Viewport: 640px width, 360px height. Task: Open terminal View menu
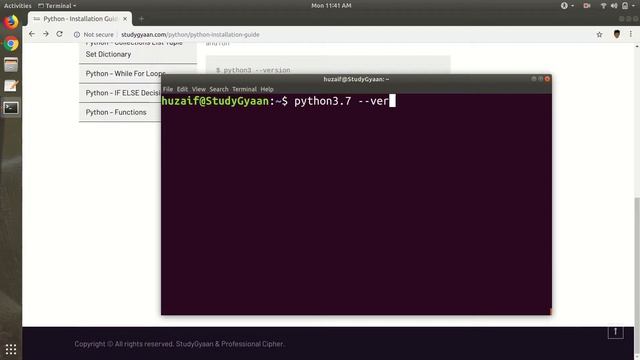click(199, 89)
